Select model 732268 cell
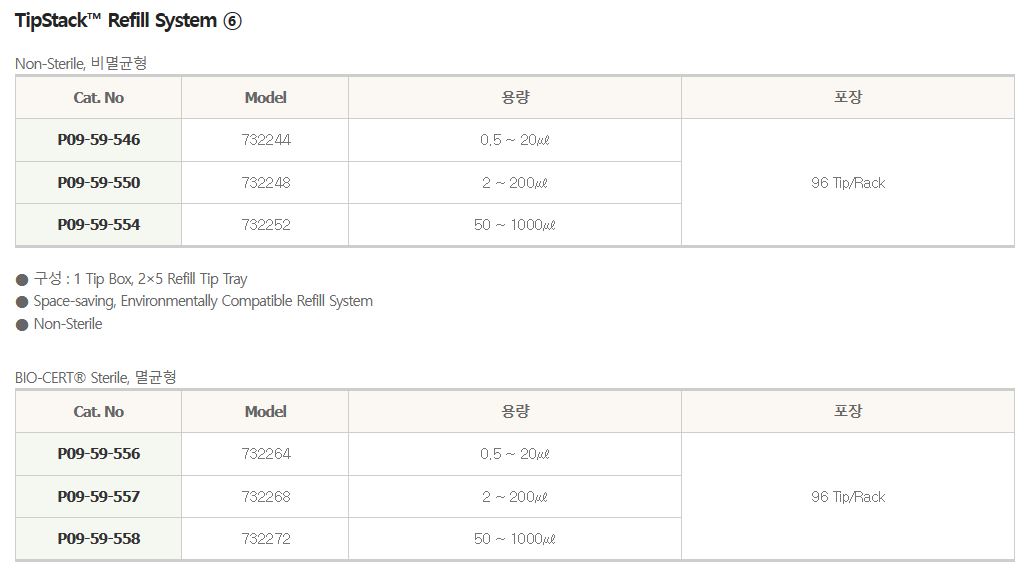Viewport: 1024px width, 575px height. click(266, 497)
